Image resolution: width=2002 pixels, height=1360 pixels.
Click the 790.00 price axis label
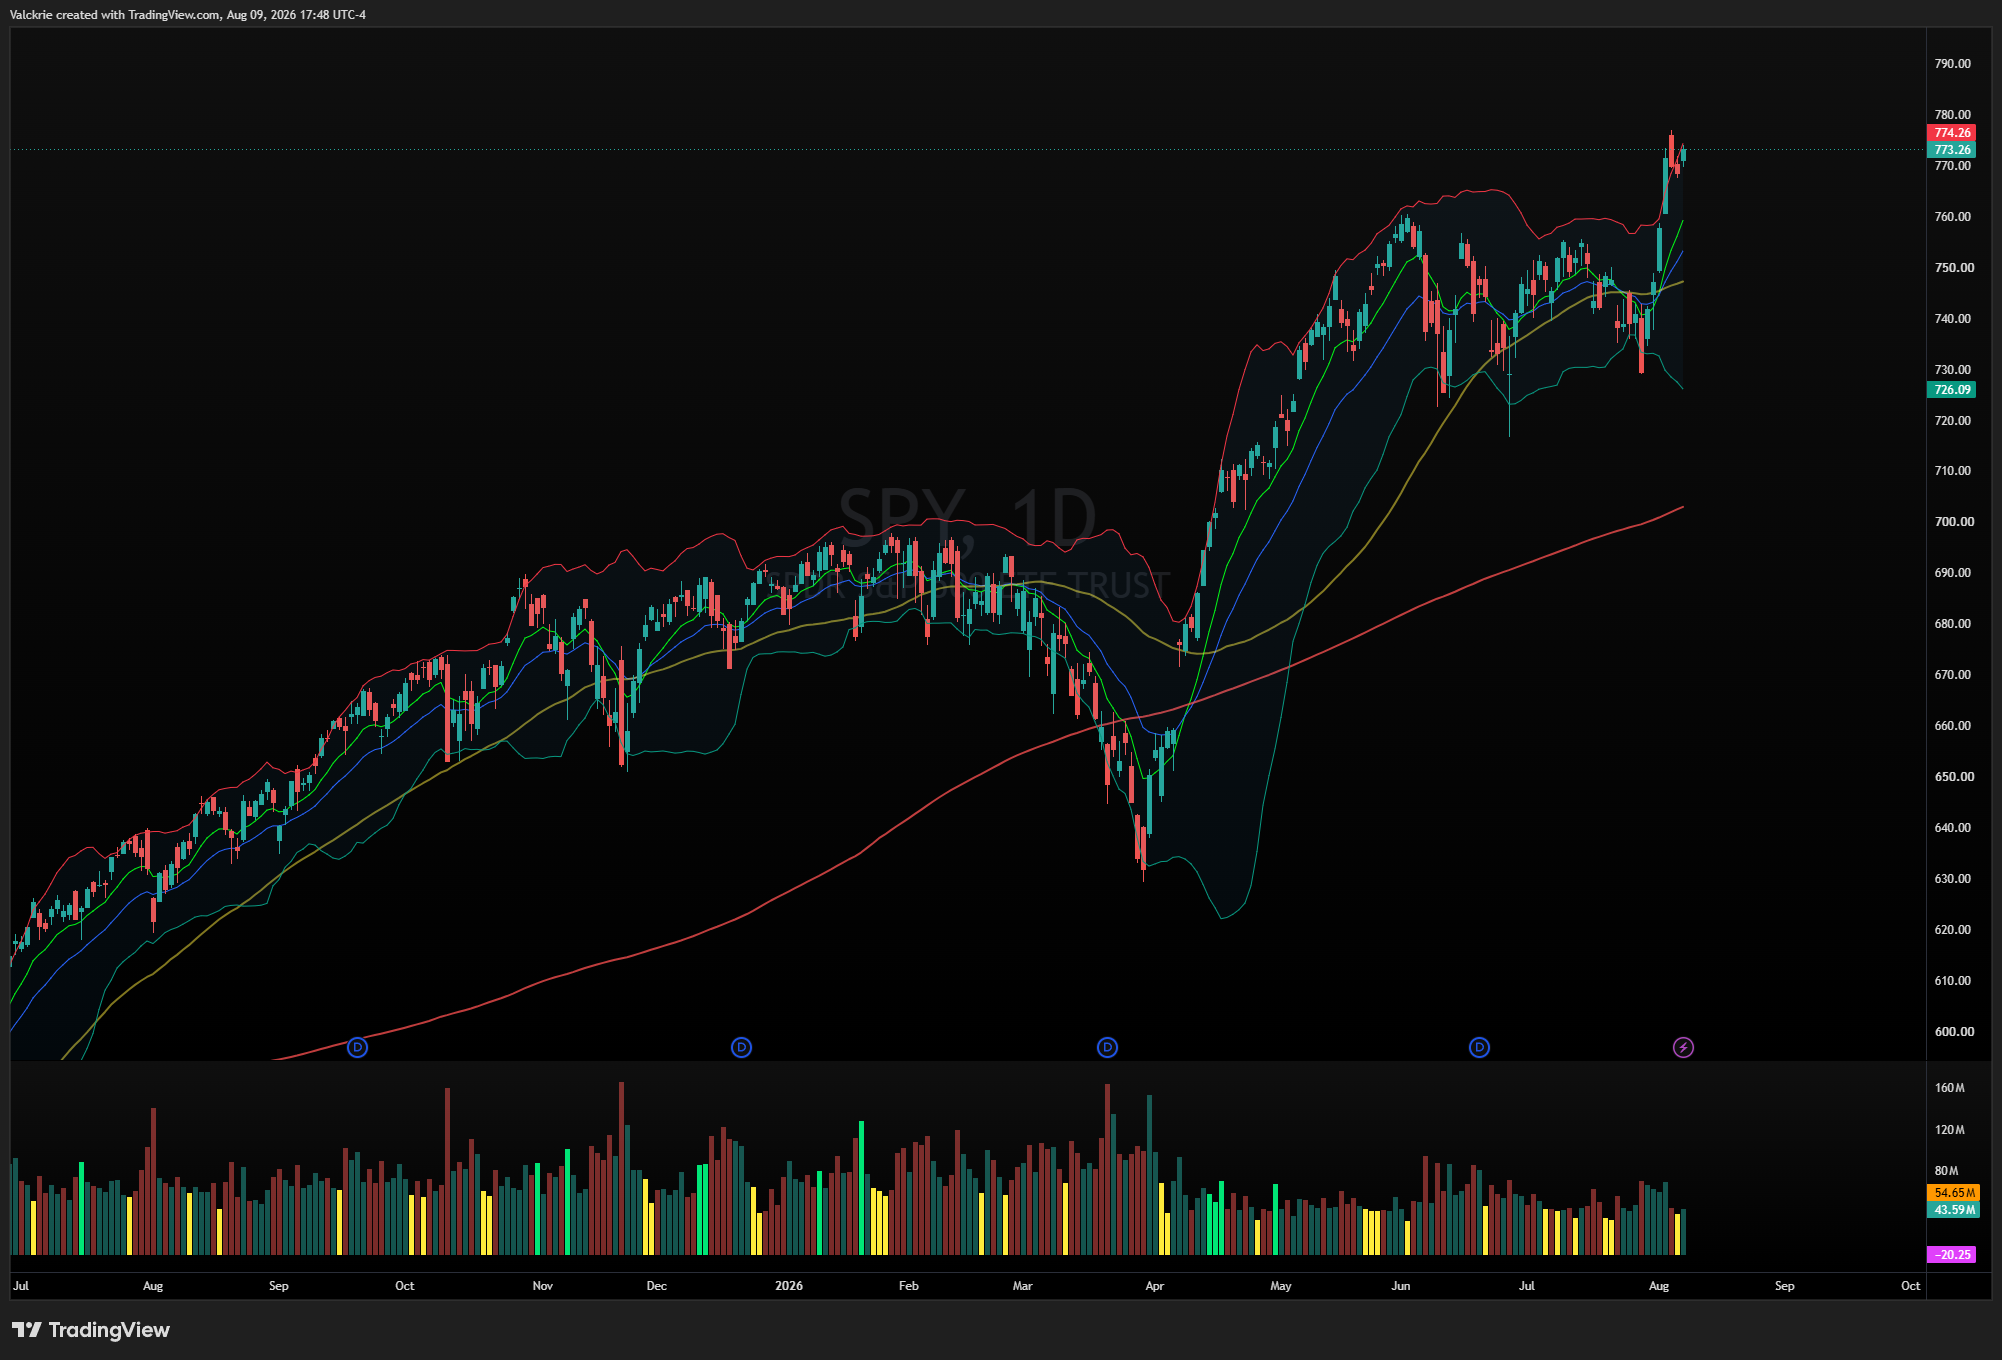click(1952, 64)
